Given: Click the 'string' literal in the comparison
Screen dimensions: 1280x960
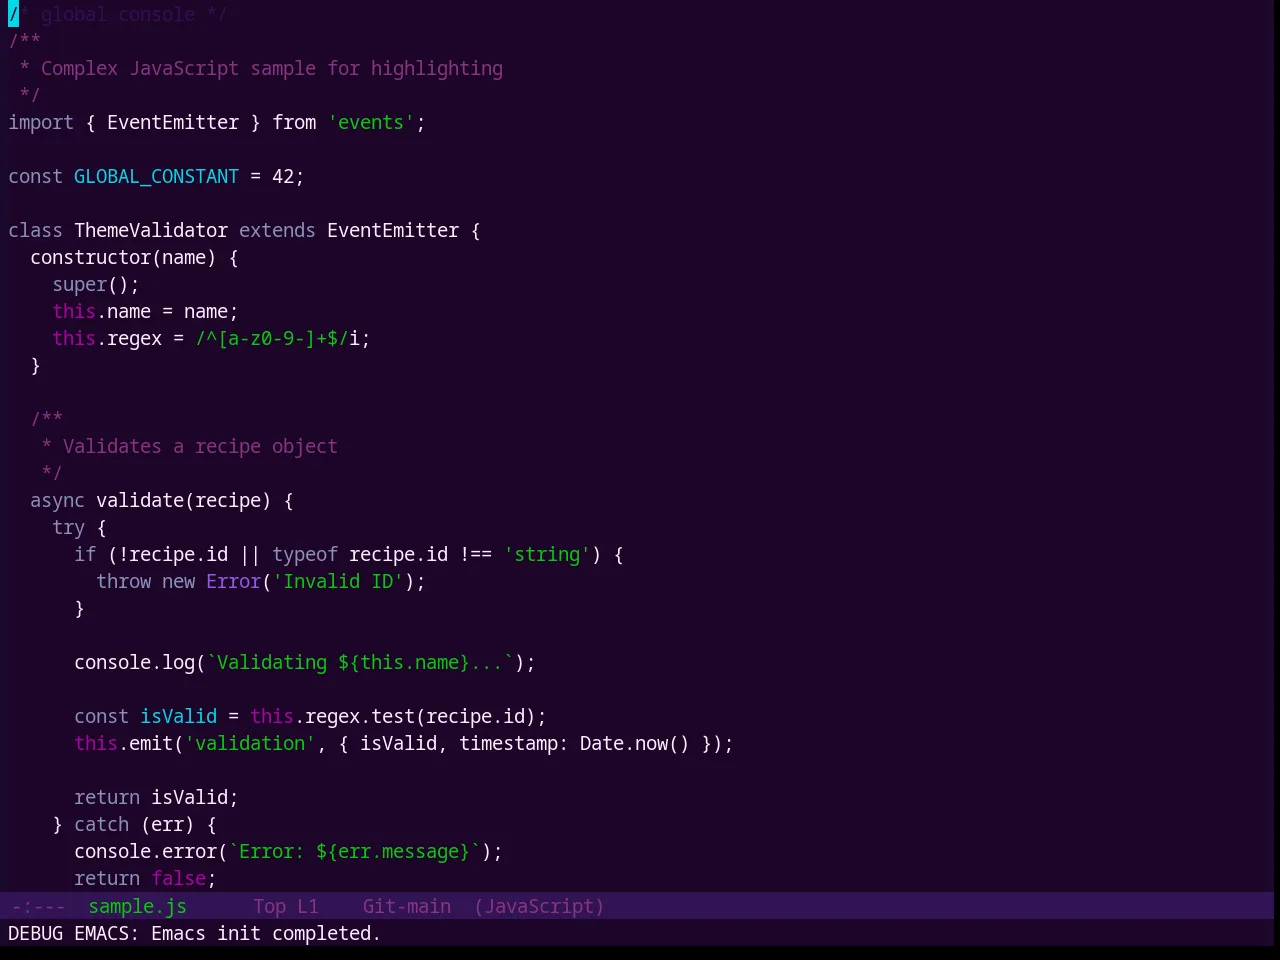Looking at the screenshot, I should click(x=547, y=554).
